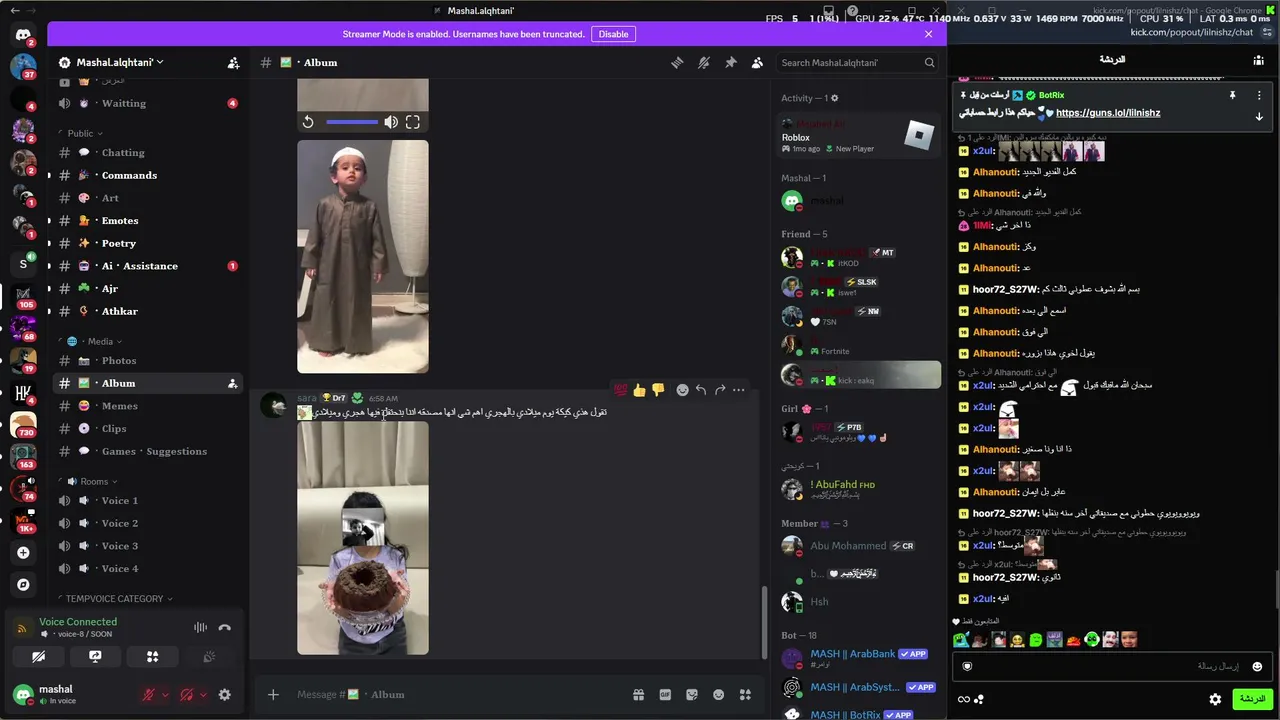Replay the video in the album
1280x720 pixels.
308,122
